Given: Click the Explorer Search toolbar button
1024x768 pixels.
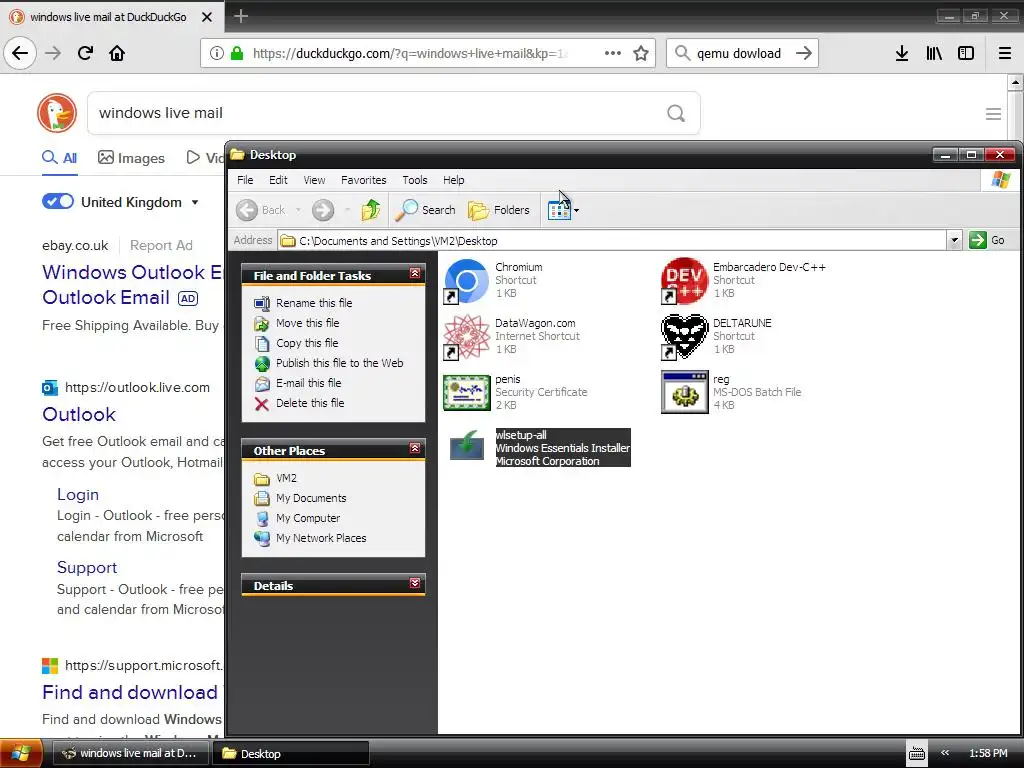Looking at the screenshot, I should coord(426,210).
